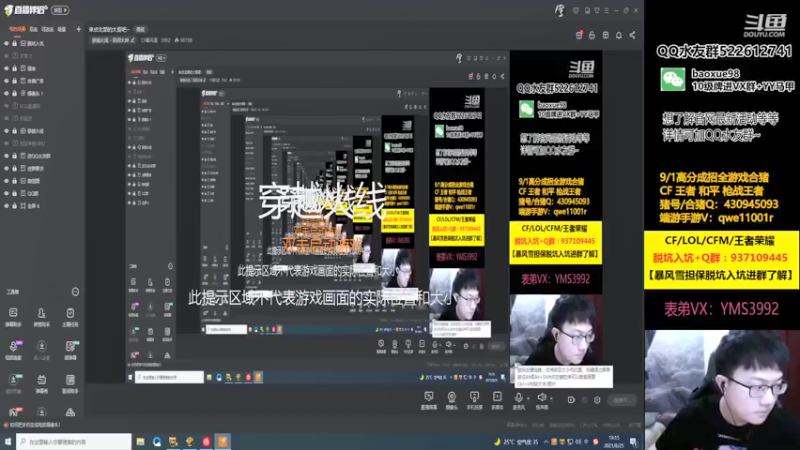Open the toolbox tool with the green badge in the second row
This screenshot has width=800, height=450.
70,349
